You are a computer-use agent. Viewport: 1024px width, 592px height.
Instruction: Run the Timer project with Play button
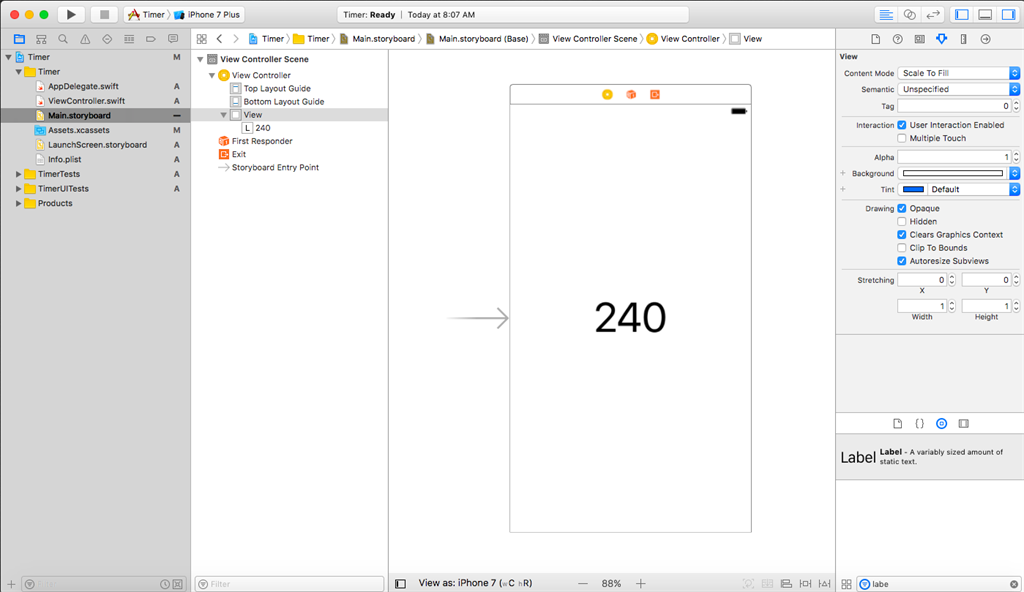(71, 14)
